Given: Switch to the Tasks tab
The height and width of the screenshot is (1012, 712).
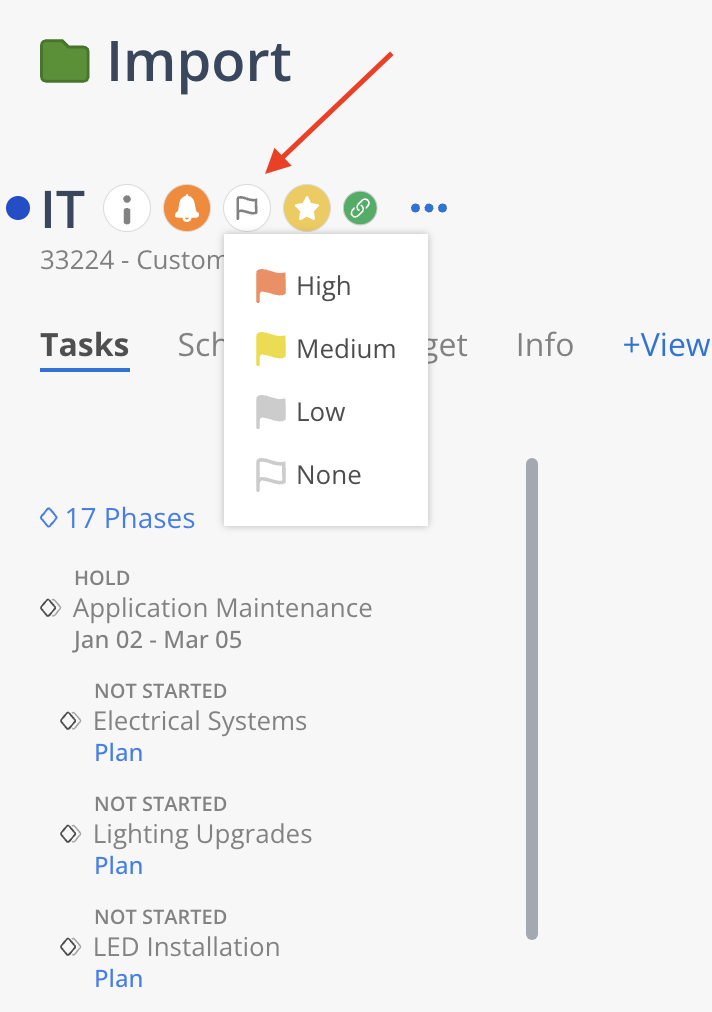Looking at the screenshot, I should pos(85,346).
